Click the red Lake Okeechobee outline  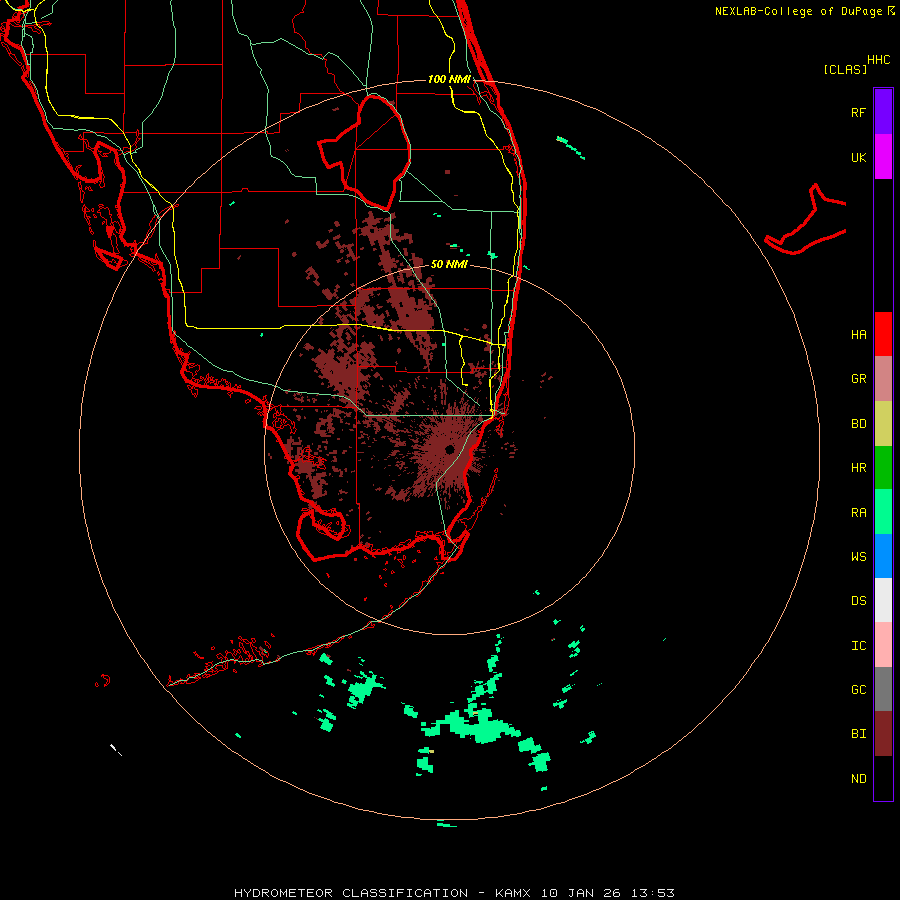364,152
